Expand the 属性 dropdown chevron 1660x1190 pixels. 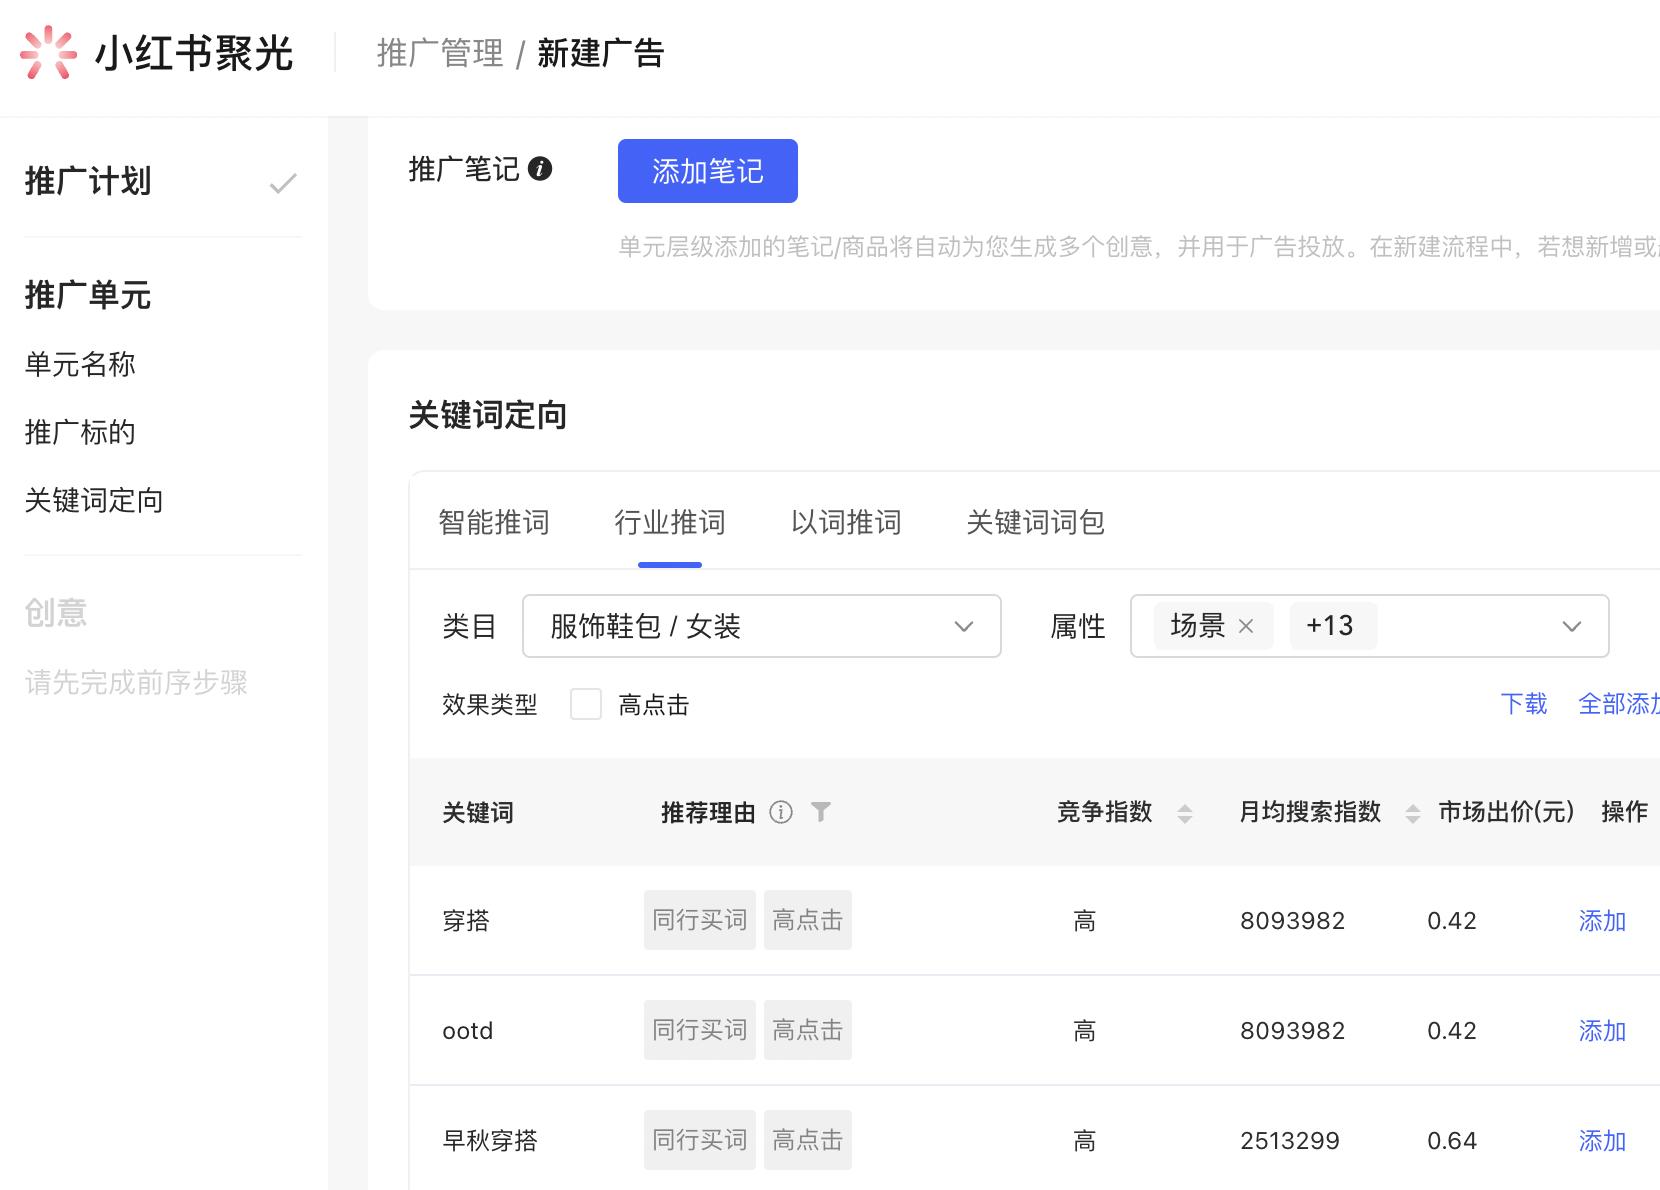[1571, 626]
